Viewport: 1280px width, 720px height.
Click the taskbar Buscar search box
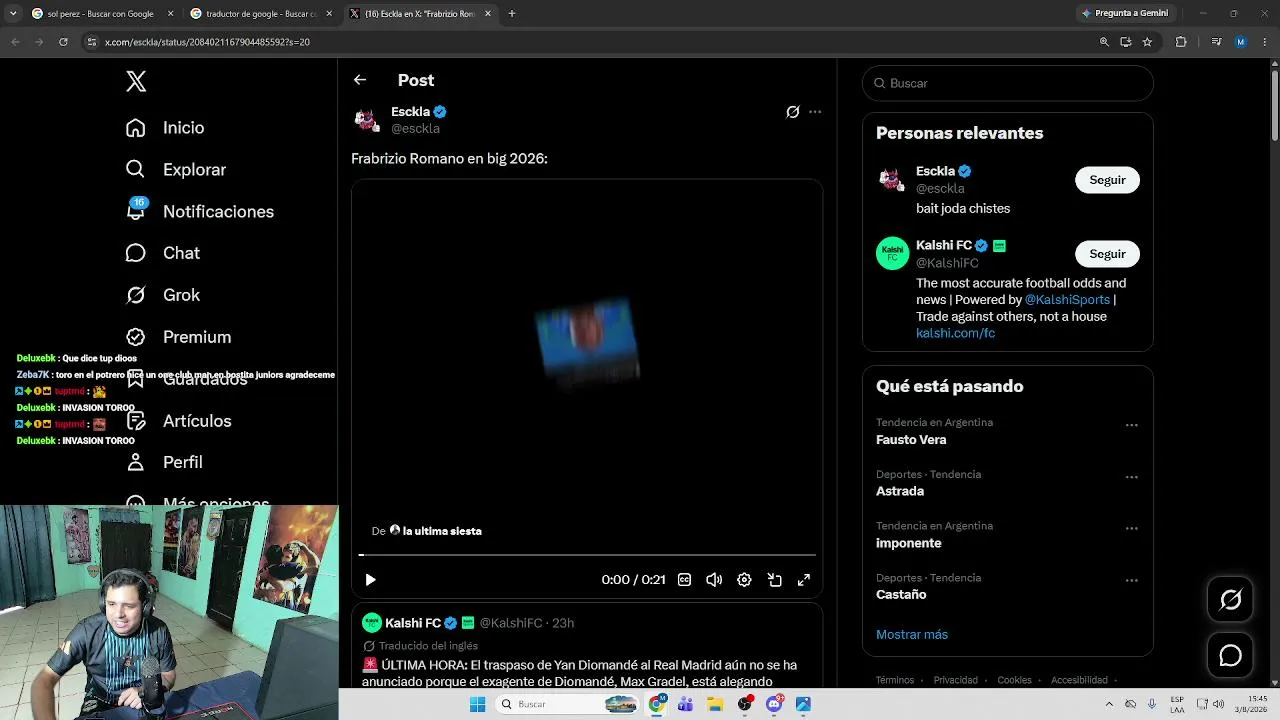coord(567,704)
